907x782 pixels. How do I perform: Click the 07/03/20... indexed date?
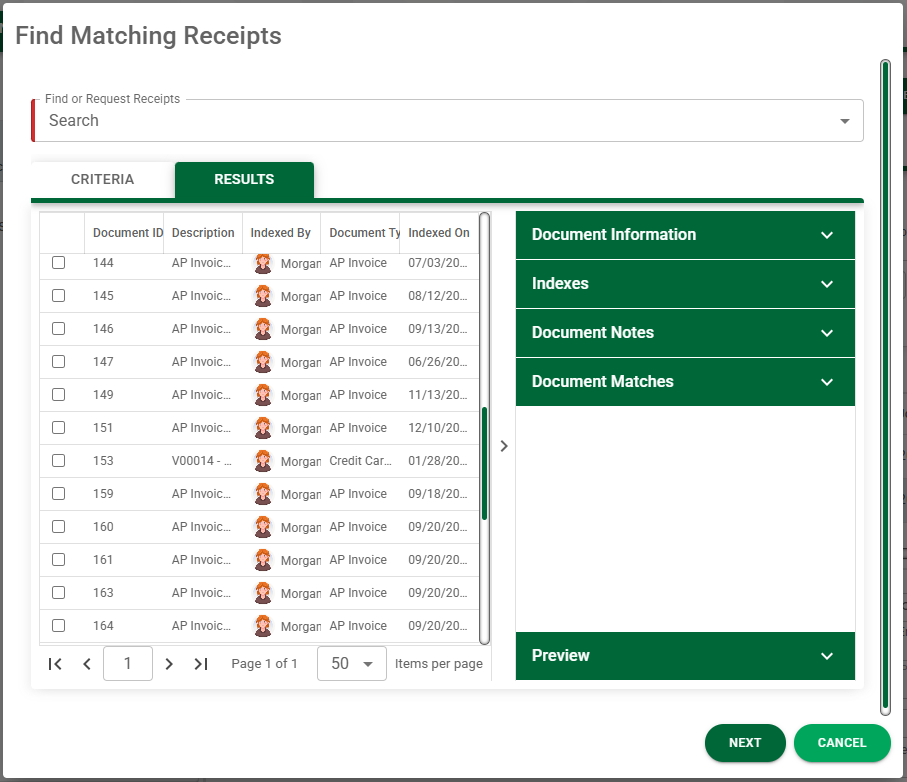[x=438, y=263]
